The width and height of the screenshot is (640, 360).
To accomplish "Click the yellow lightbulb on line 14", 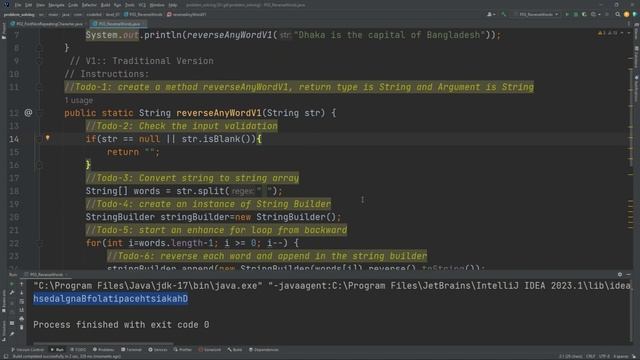I will click(47, 138).
